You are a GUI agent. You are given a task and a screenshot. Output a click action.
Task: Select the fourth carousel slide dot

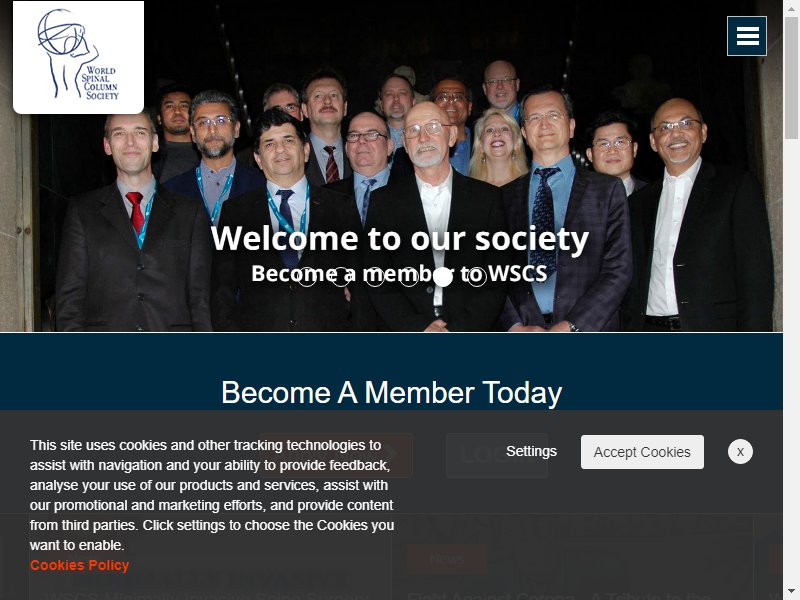pyautogui.click(x=409, y=277)
